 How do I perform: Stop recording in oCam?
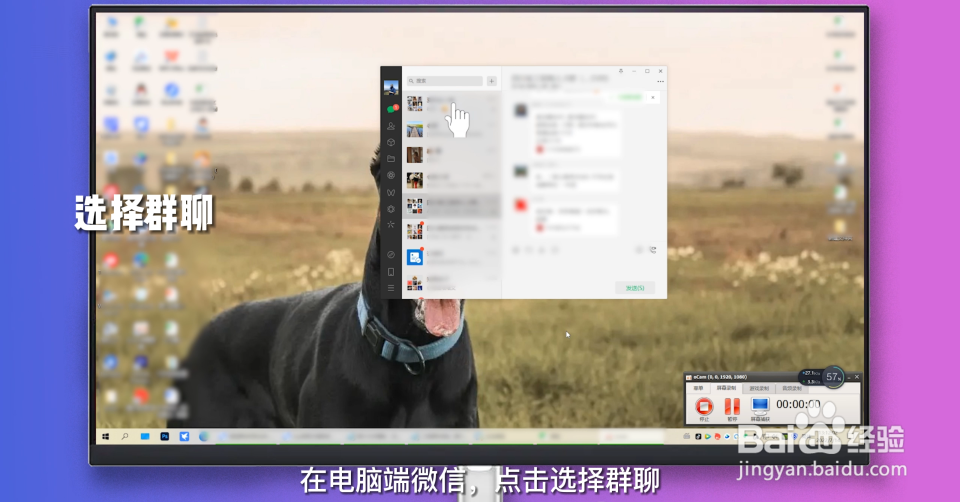click(704, 407)
